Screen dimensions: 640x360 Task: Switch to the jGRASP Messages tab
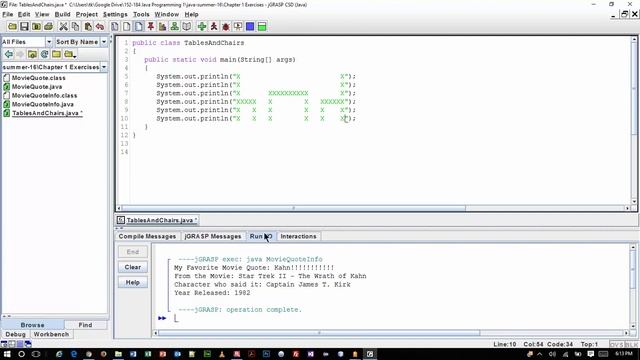213,236
